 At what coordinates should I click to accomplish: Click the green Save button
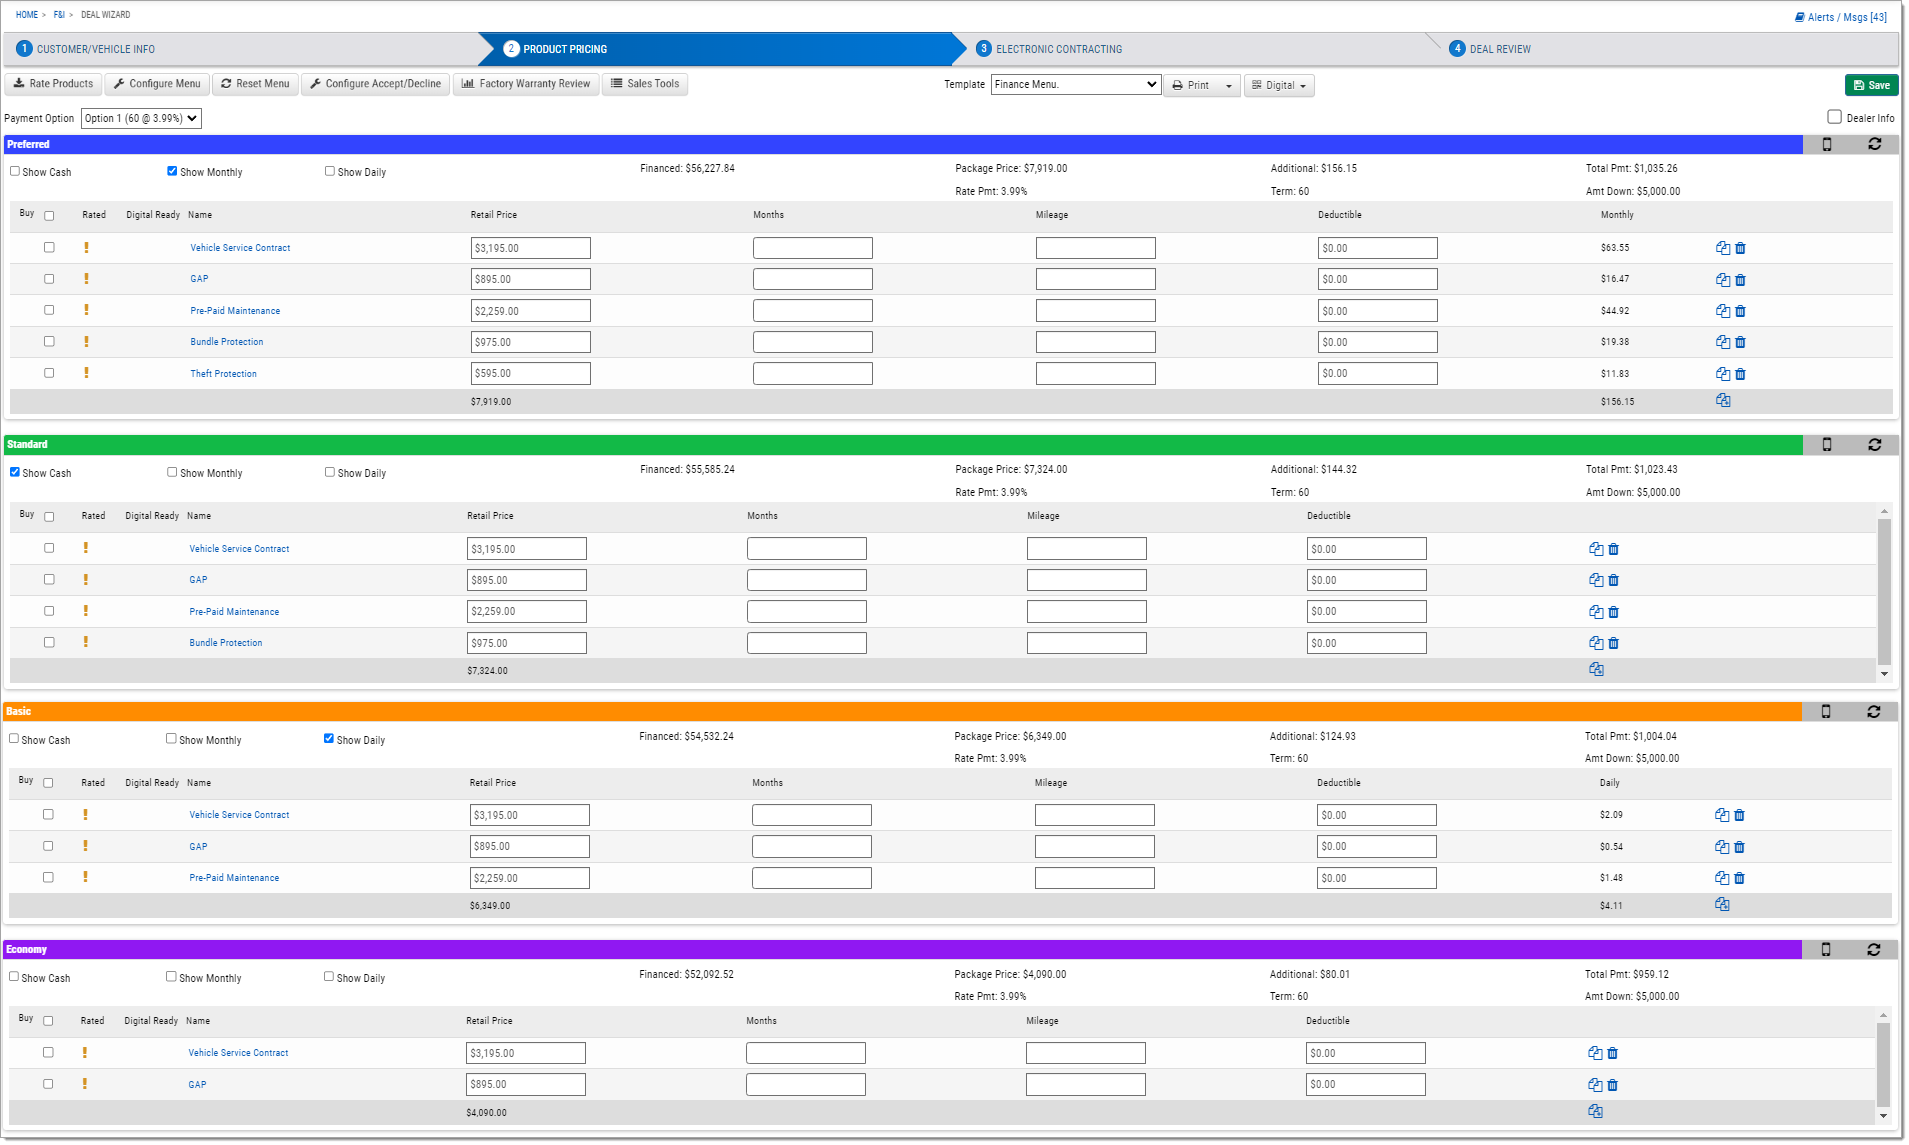[1871, 85]
